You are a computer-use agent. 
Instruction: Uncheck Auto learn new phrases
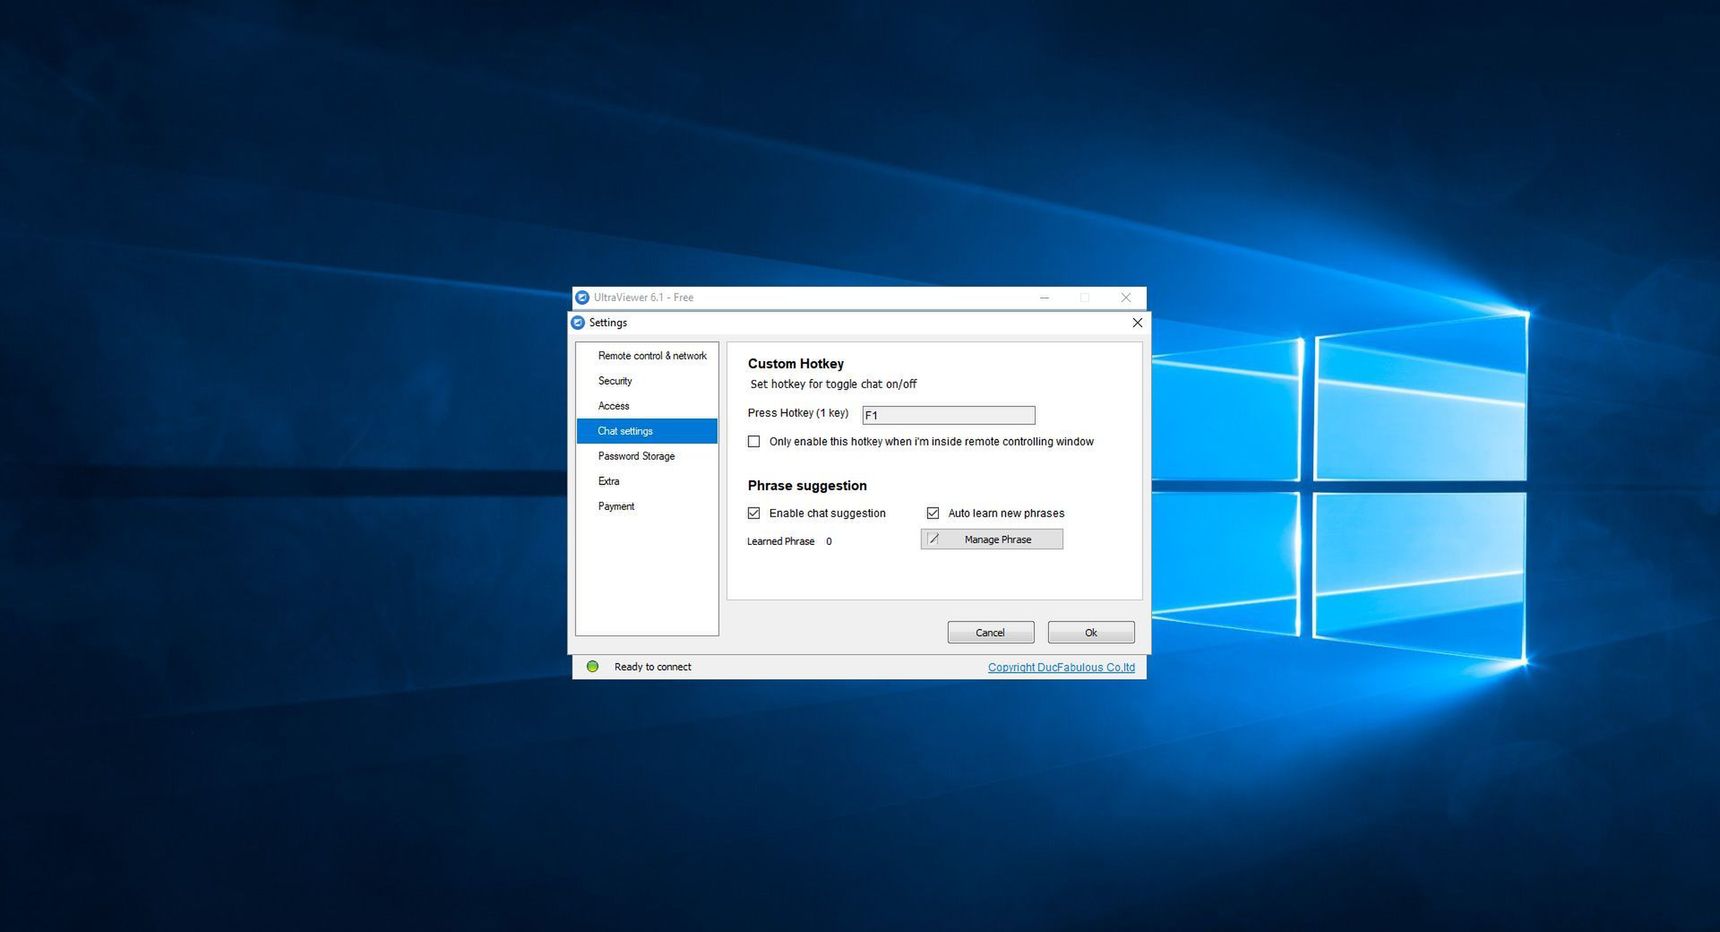pyautogui.click(x=933, y=513)
